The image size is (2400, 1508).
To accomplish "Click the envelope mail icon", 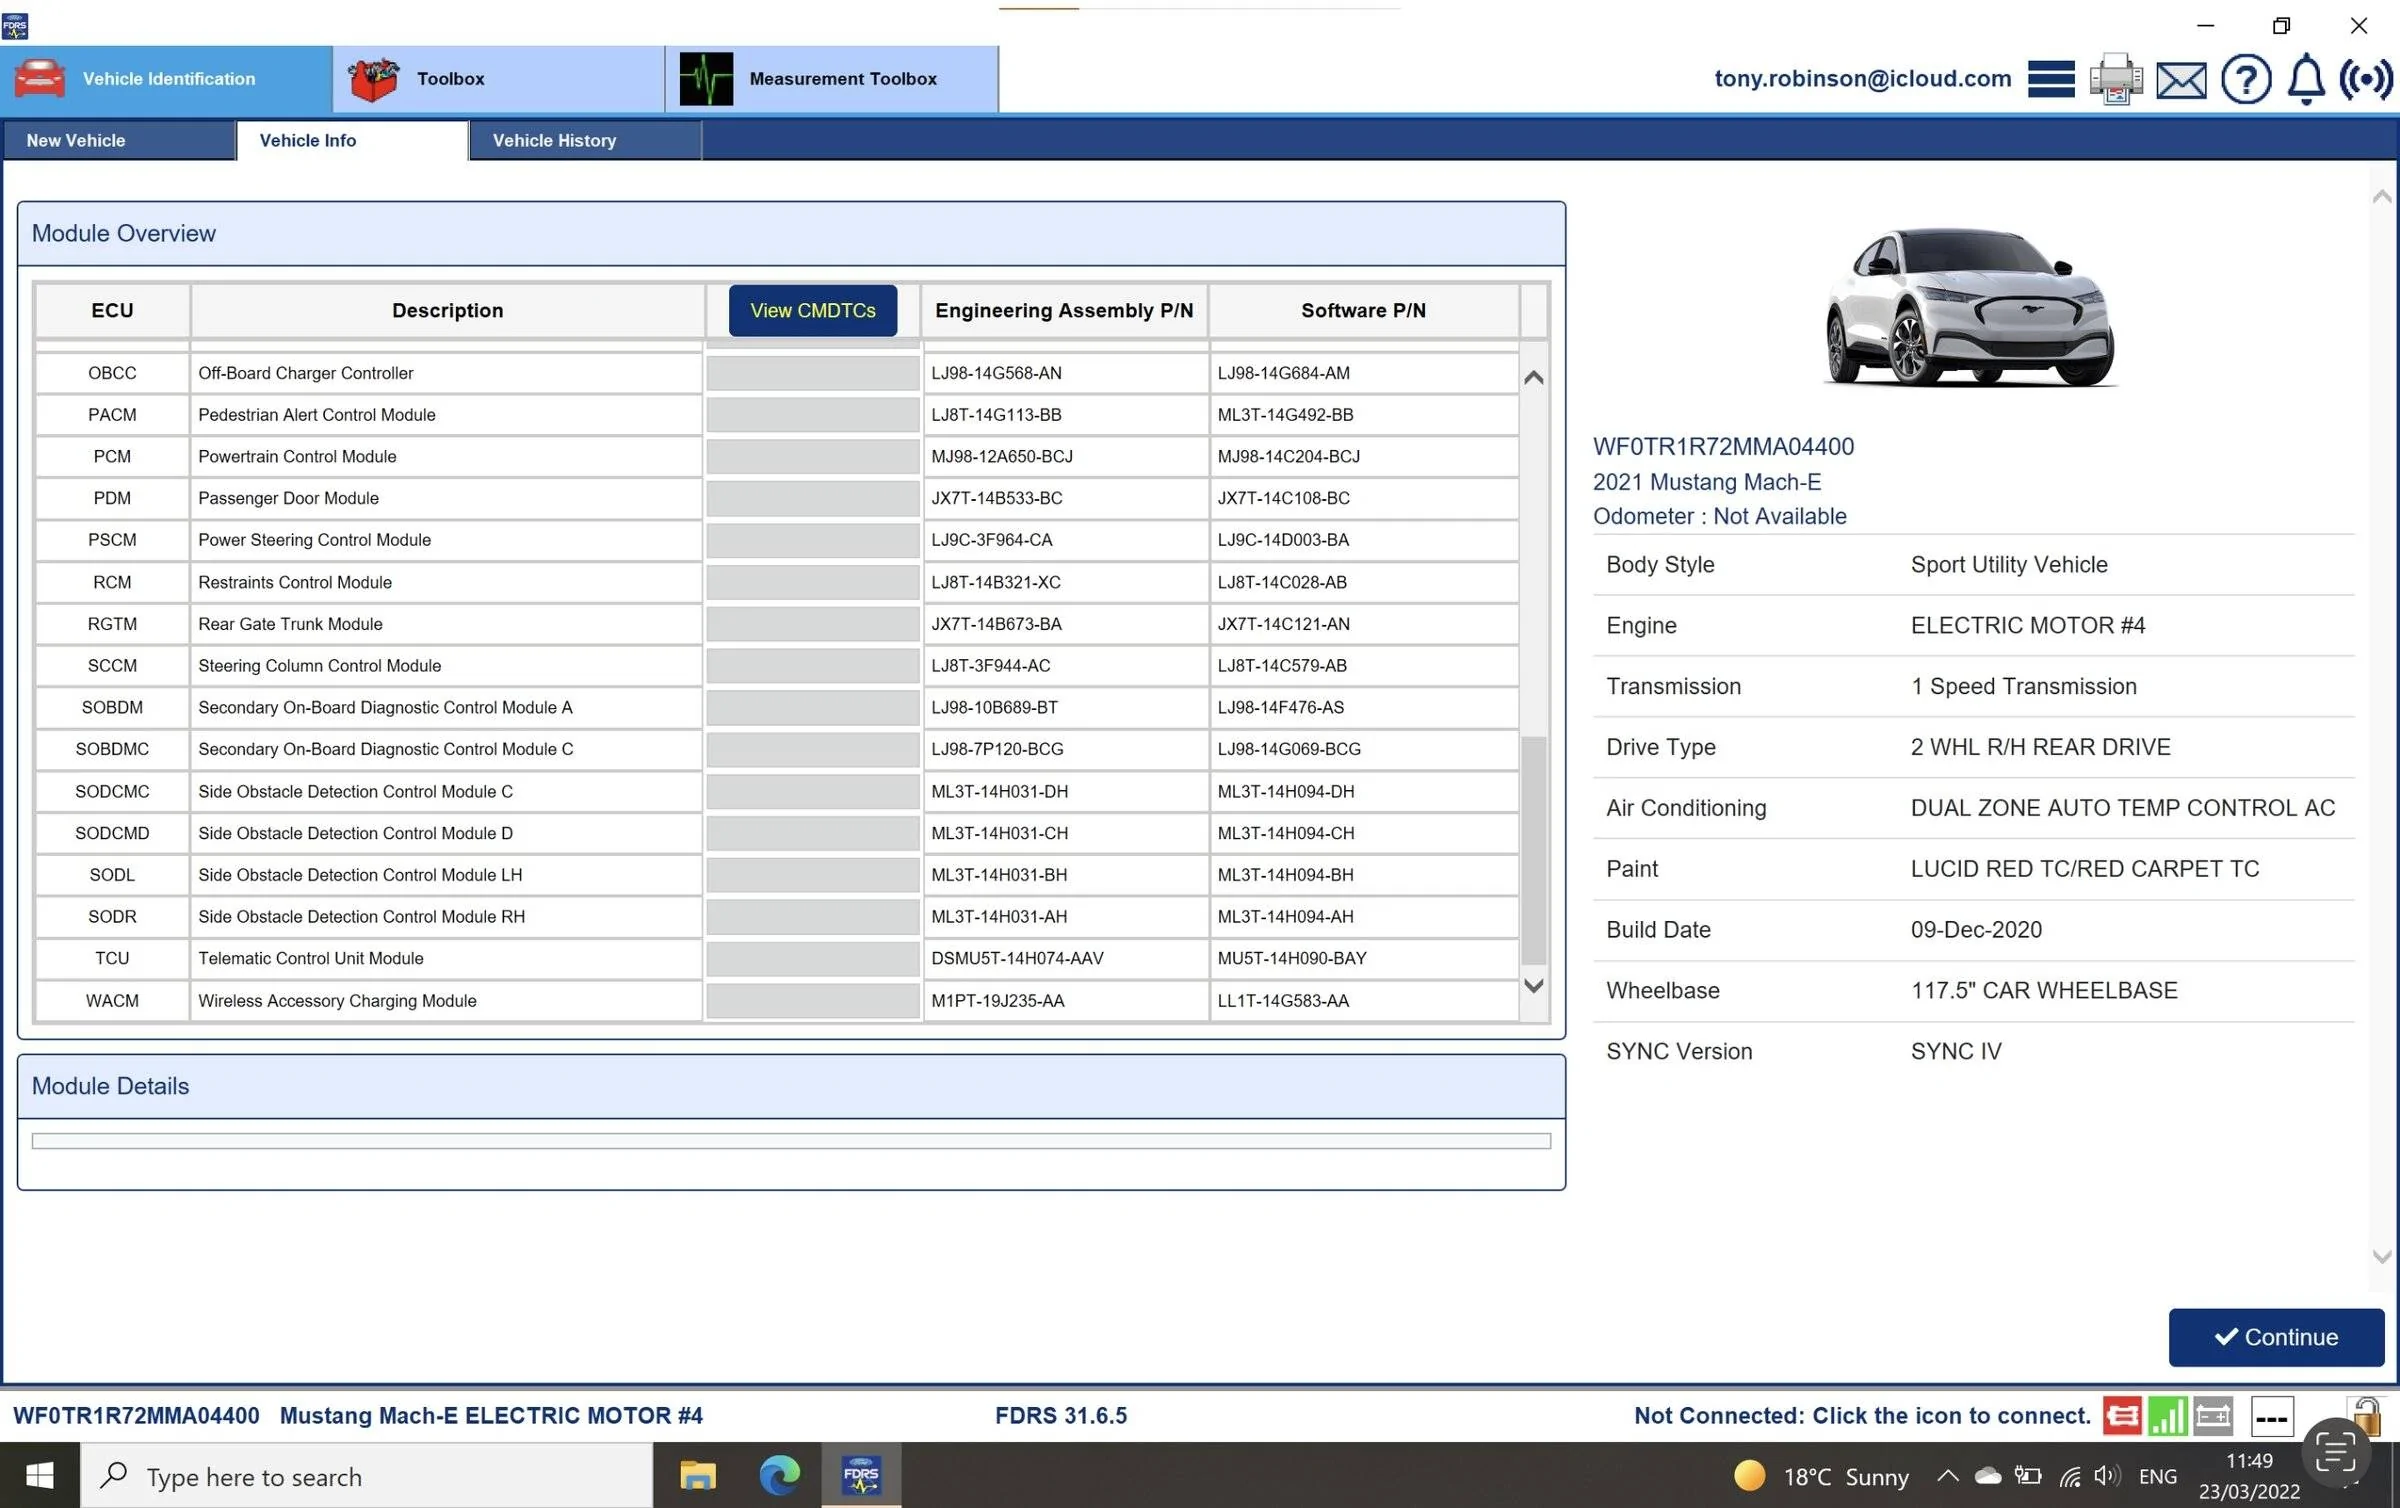I will (x=2181, y=80).
